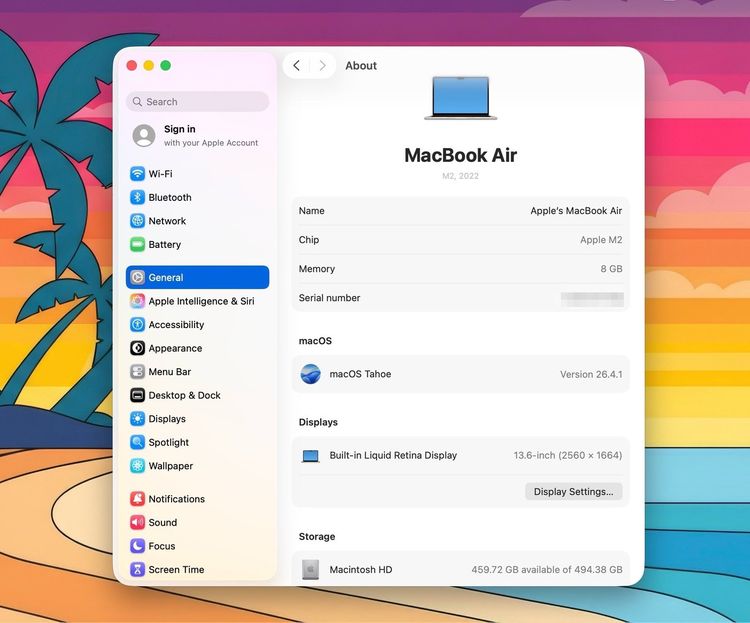Select the Wallpaper sidebar icon
Viewport: 750px width, 623px height.
(x=137, y=466)
